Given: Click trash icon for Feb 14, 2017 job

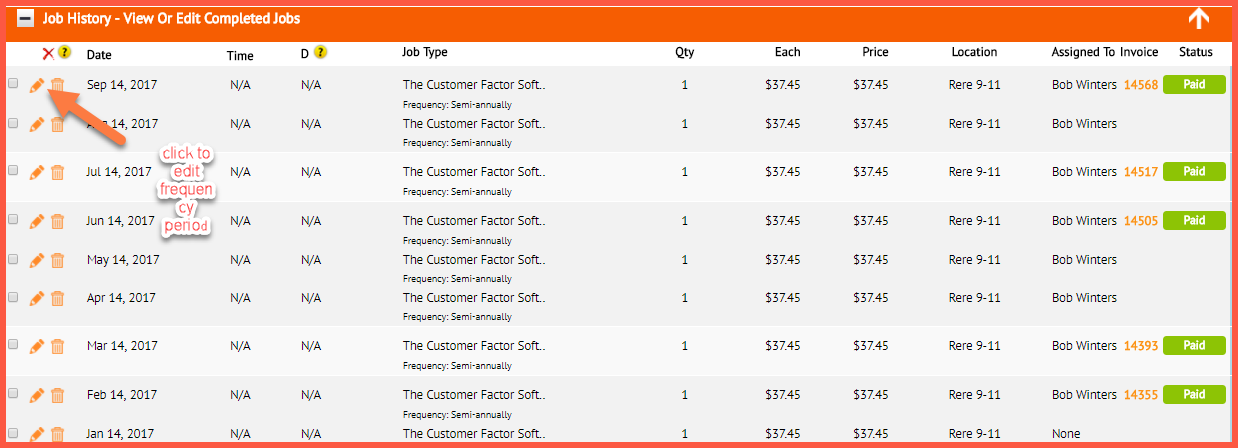Looking at the screenshot, I should click(58, 396).
